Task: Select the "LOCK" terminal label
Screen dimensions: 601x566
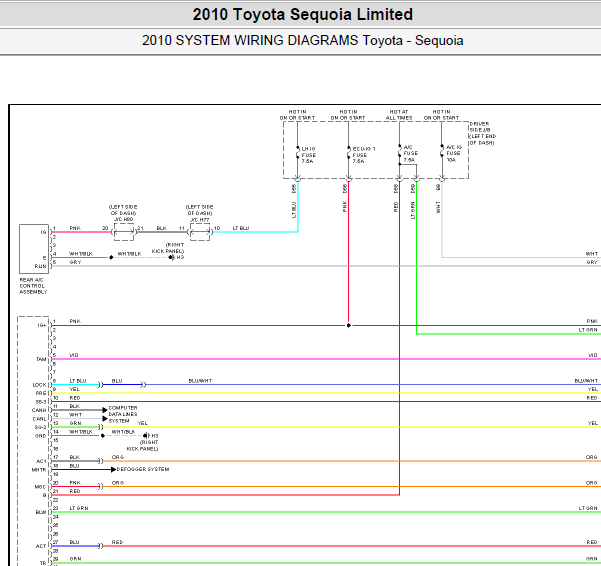Action: 39,385
